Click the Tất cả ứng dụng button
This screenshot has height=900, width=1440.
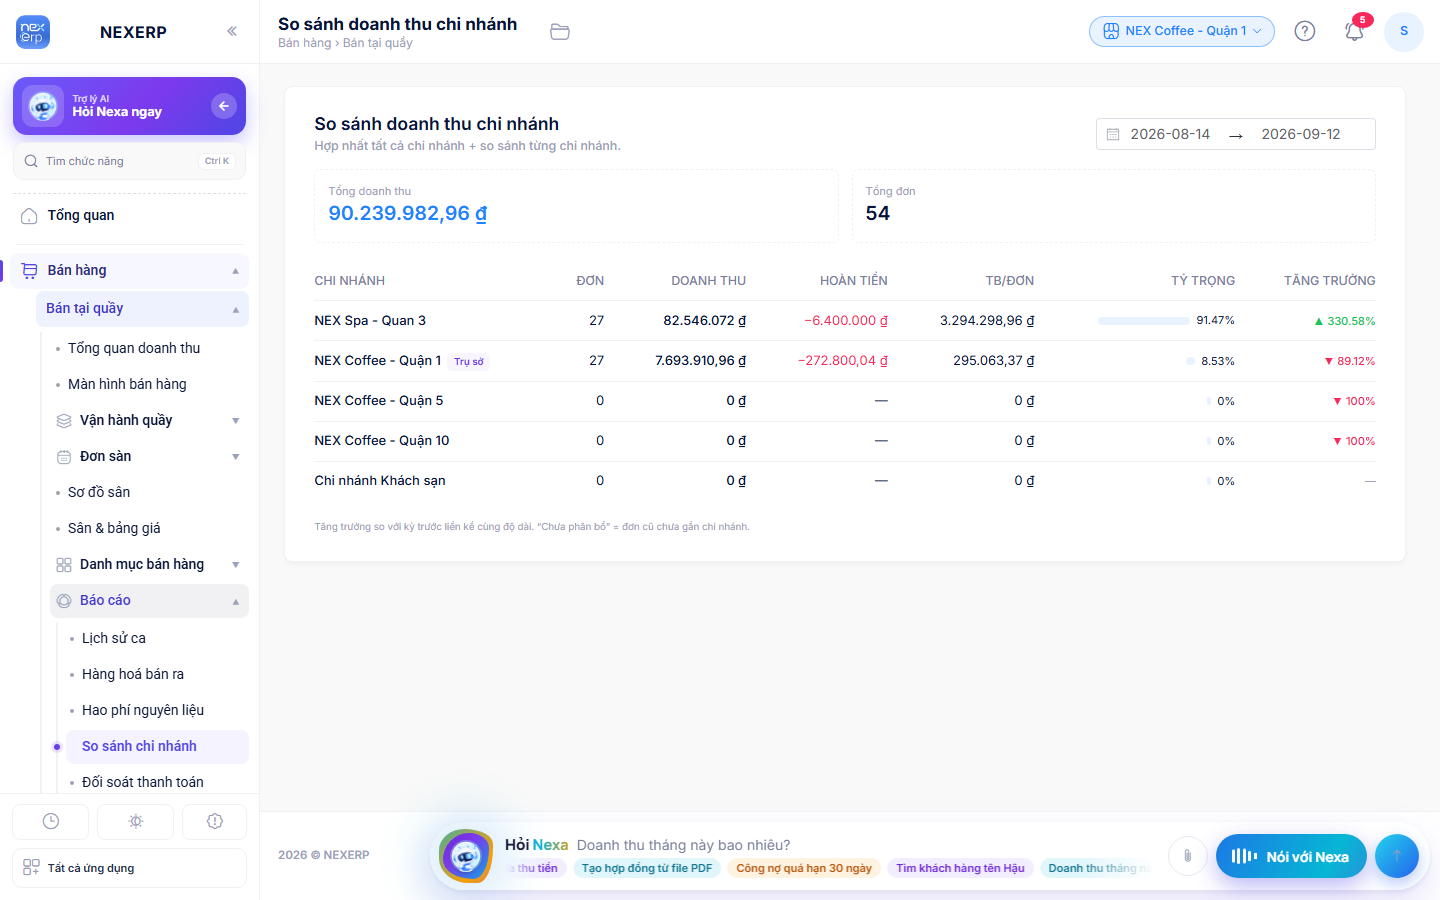(x=130, y=868)
